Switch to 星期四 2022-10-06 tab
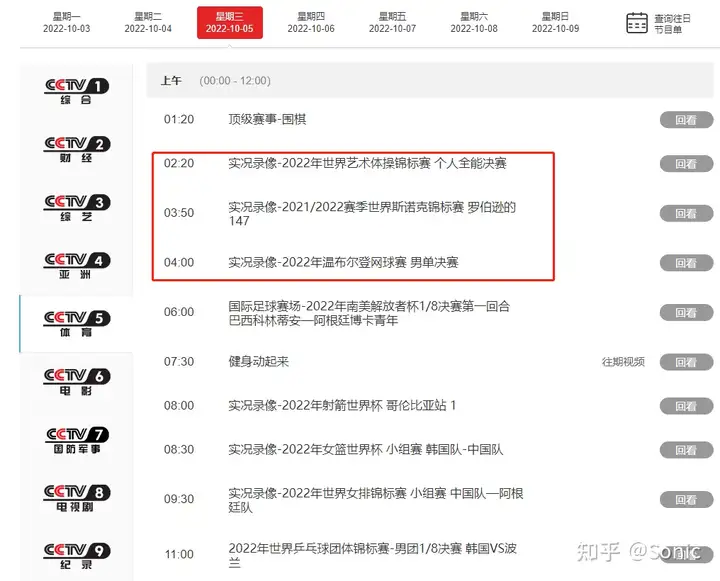 [x=311, y=23]
